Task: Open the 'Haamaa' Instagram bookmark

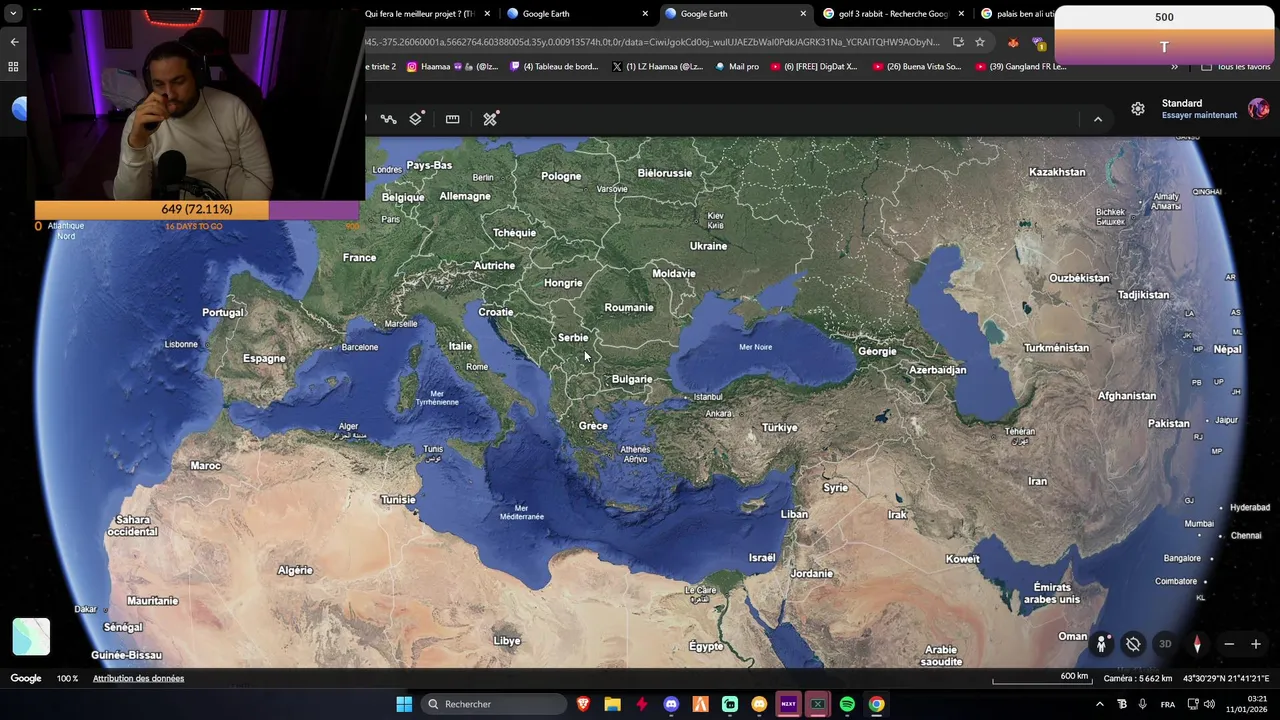Action: click(452, 67)
